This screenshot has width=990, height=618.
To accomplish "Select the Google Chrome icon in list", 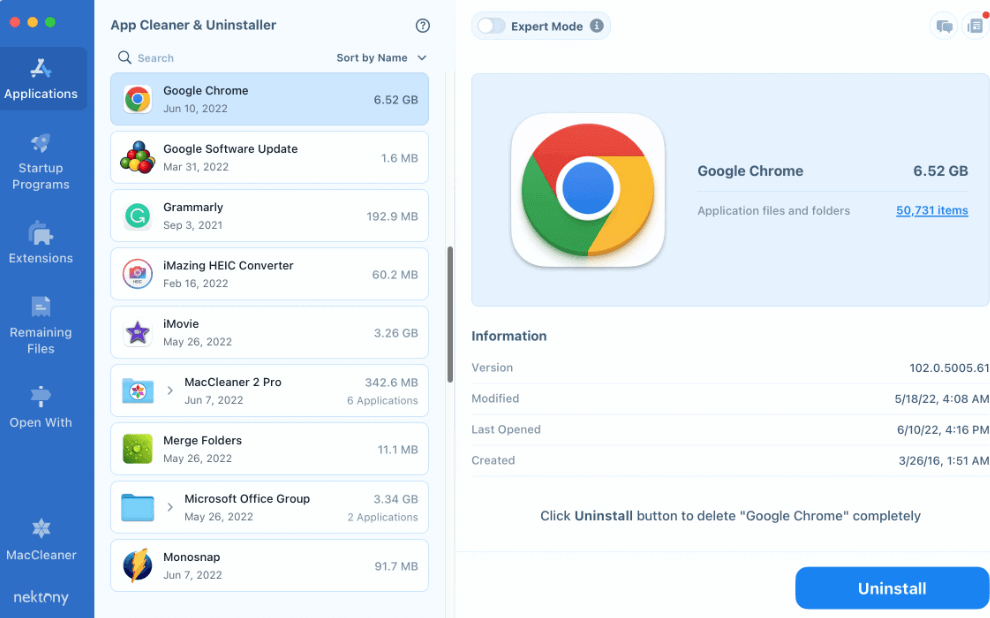I will (137, 99).
